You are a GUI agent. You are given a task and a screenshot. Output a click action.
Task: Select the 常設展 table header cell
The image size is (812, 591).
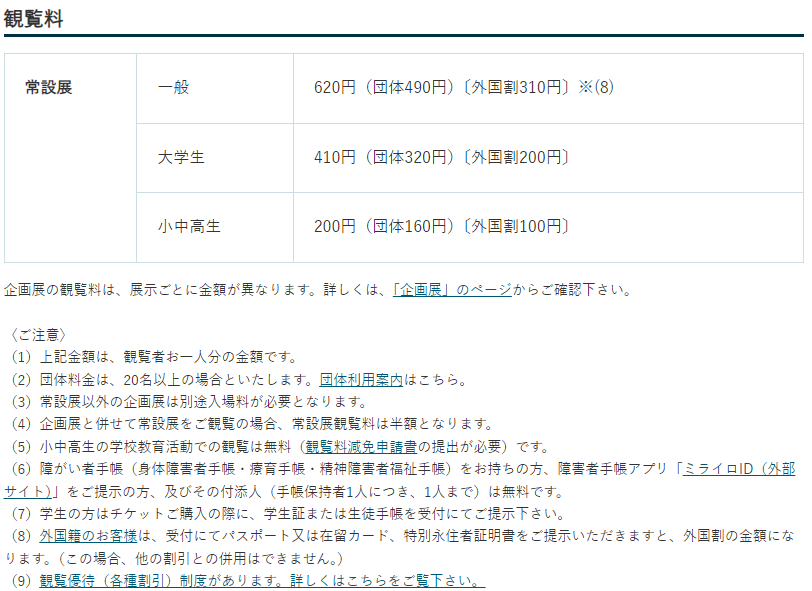[70, 158]
